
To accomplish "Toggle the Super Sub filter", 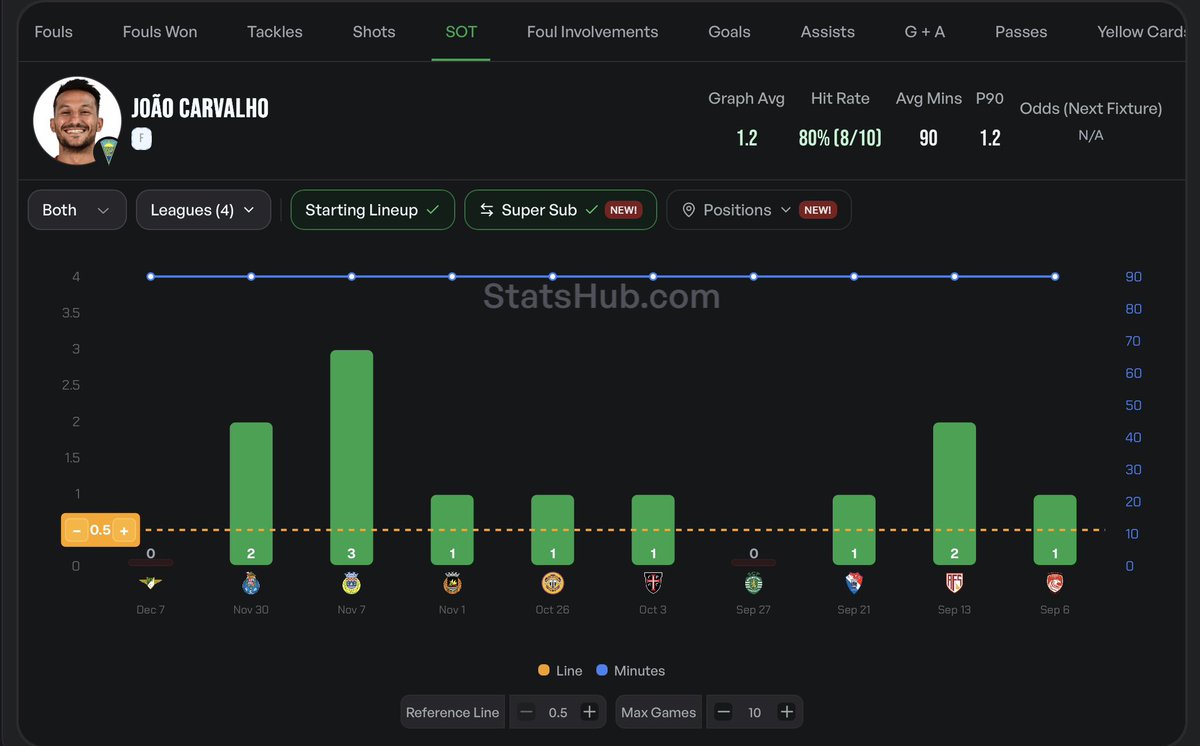I will (561, 210).
